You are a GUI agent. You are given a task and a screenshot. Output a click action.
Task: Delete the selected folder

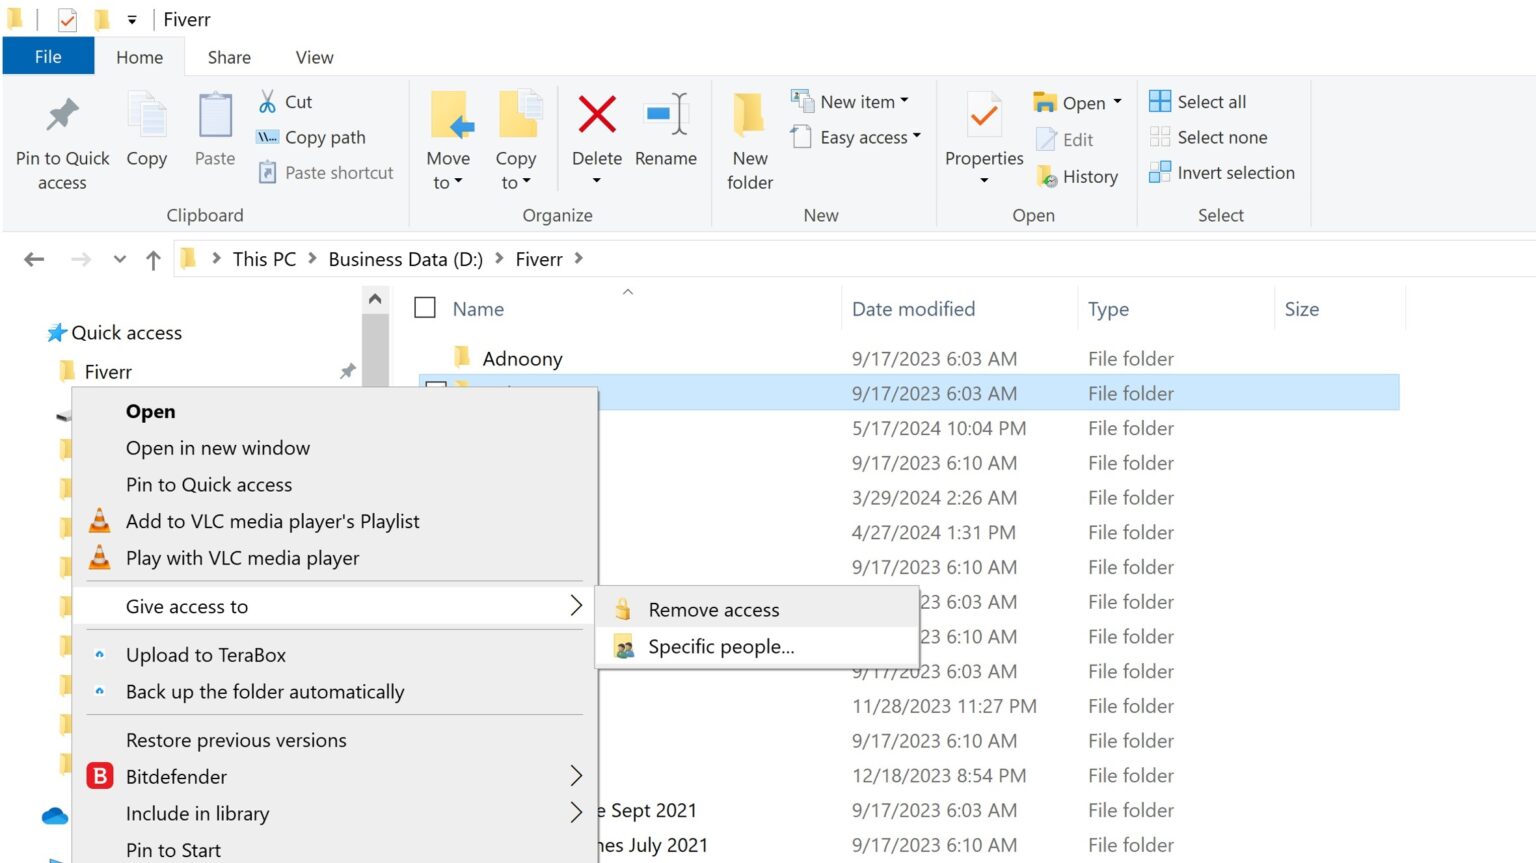[596, 132]
